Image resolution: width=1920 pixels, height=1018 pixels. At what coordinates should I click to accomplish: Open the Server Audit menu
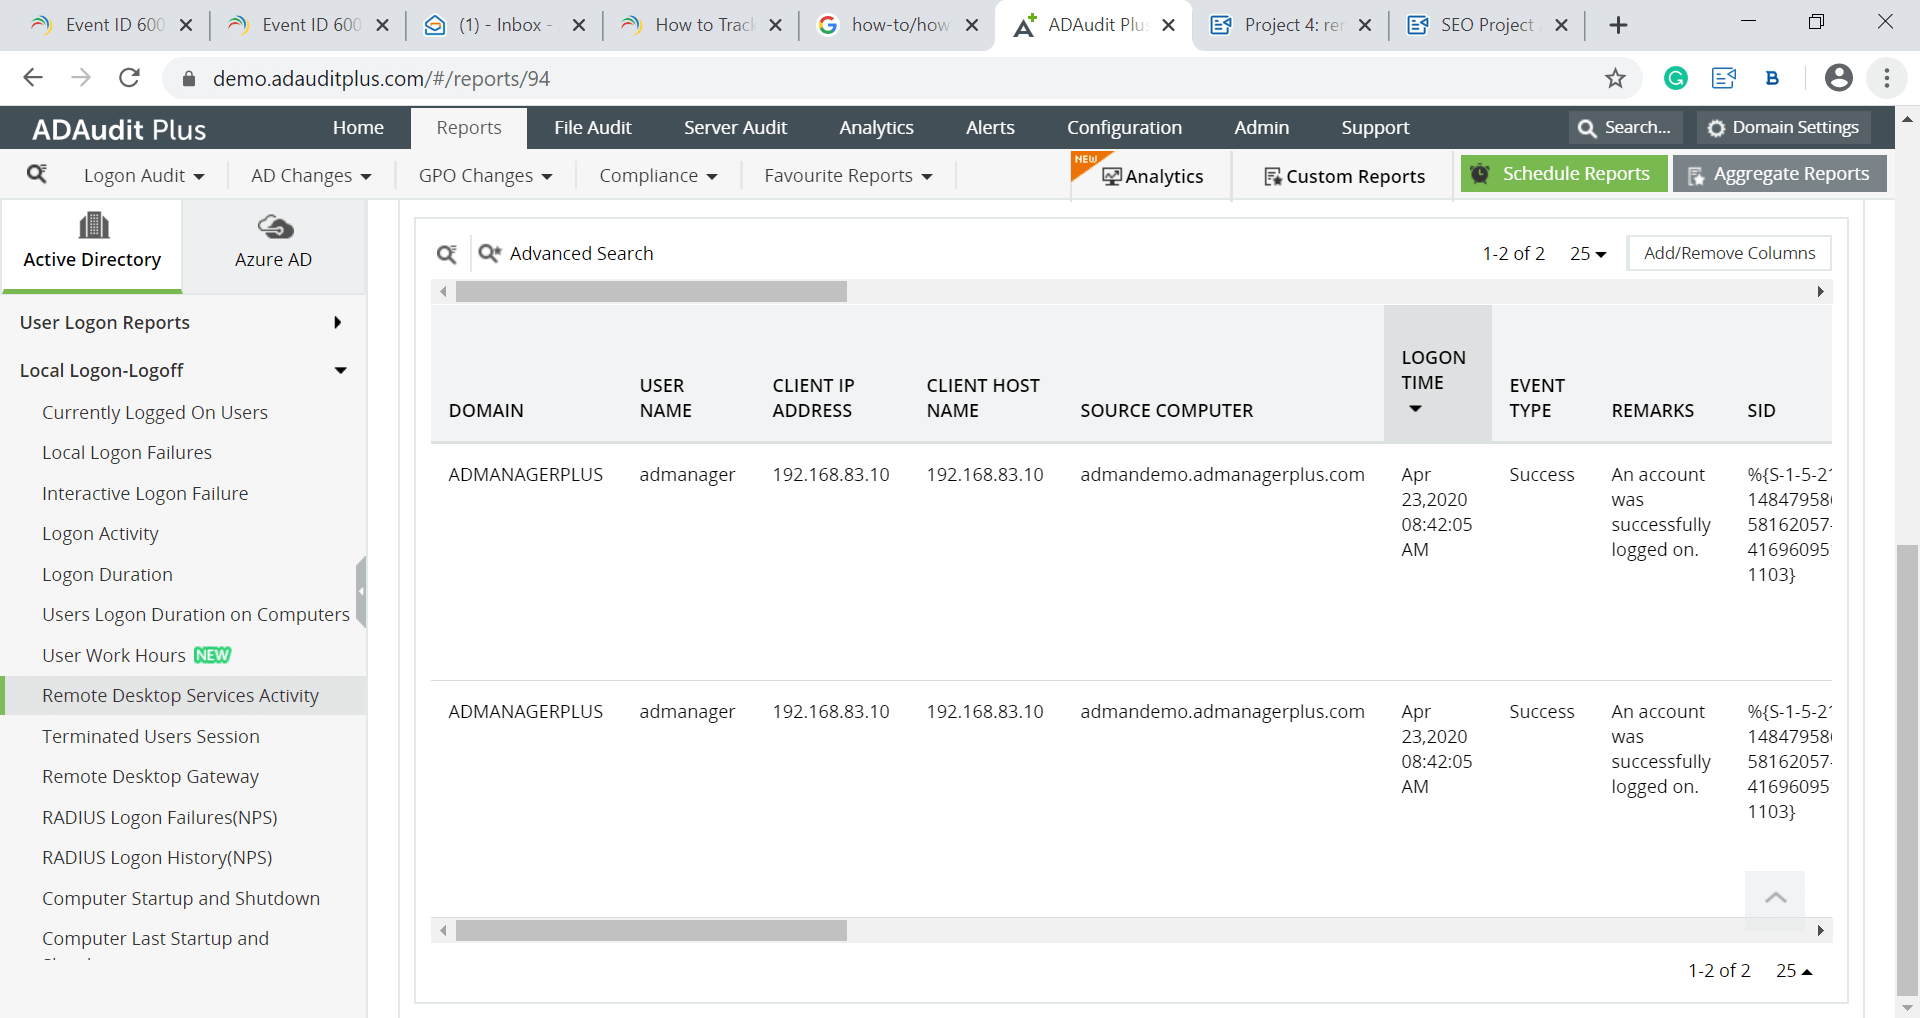735,128
